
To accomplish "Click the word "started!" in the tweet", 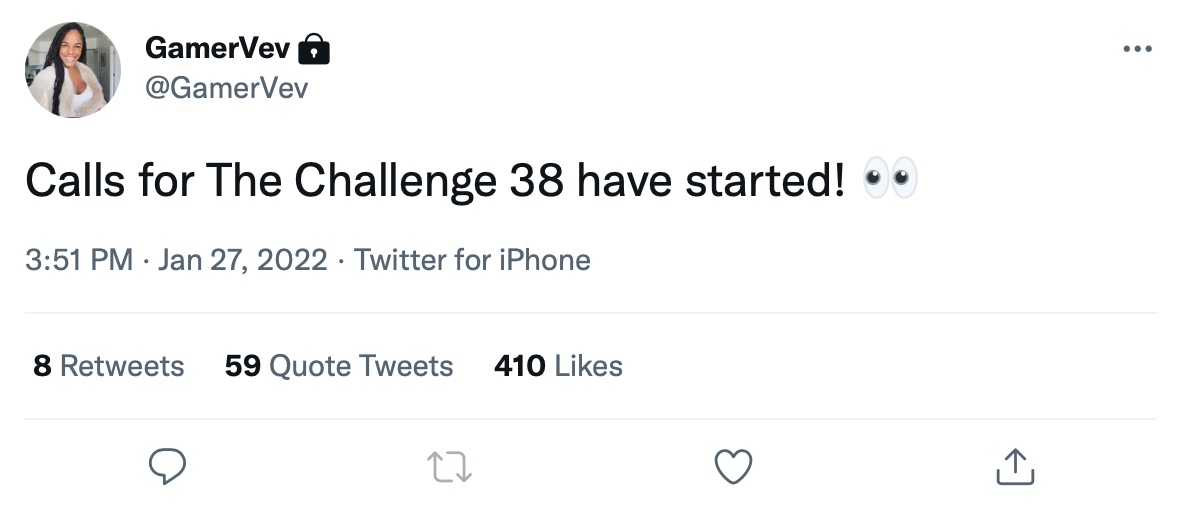I will [763, 181].
